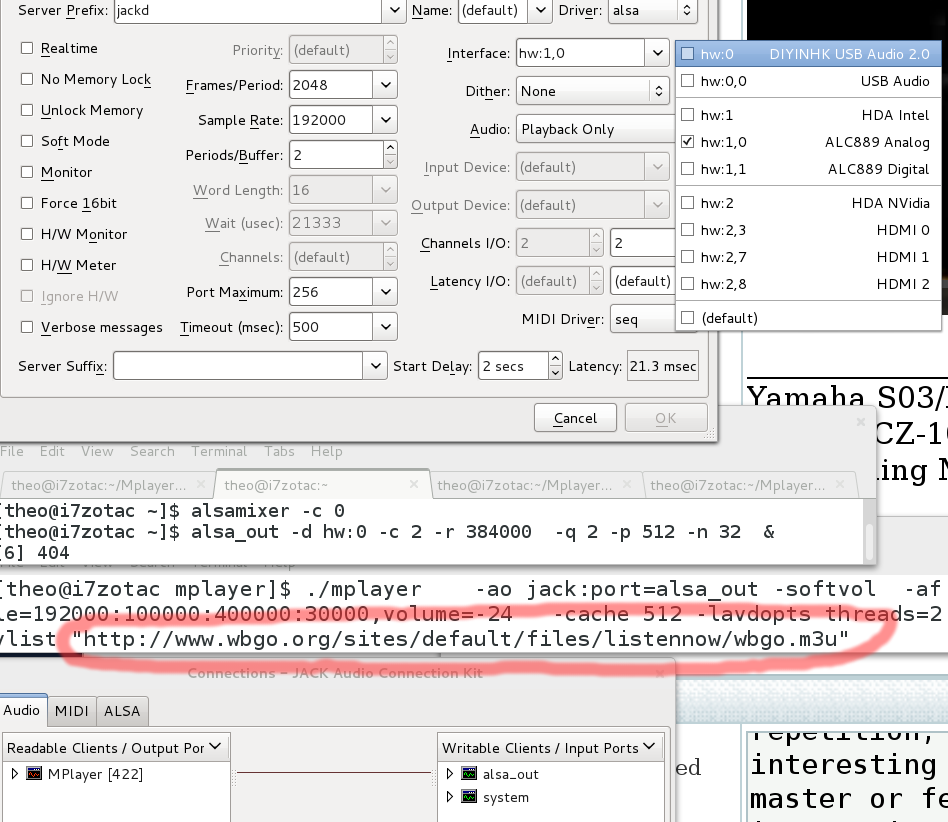This screenshot has height=822, width=948.
Task: Open the Dither dropdown
Action: click(658, 91)
